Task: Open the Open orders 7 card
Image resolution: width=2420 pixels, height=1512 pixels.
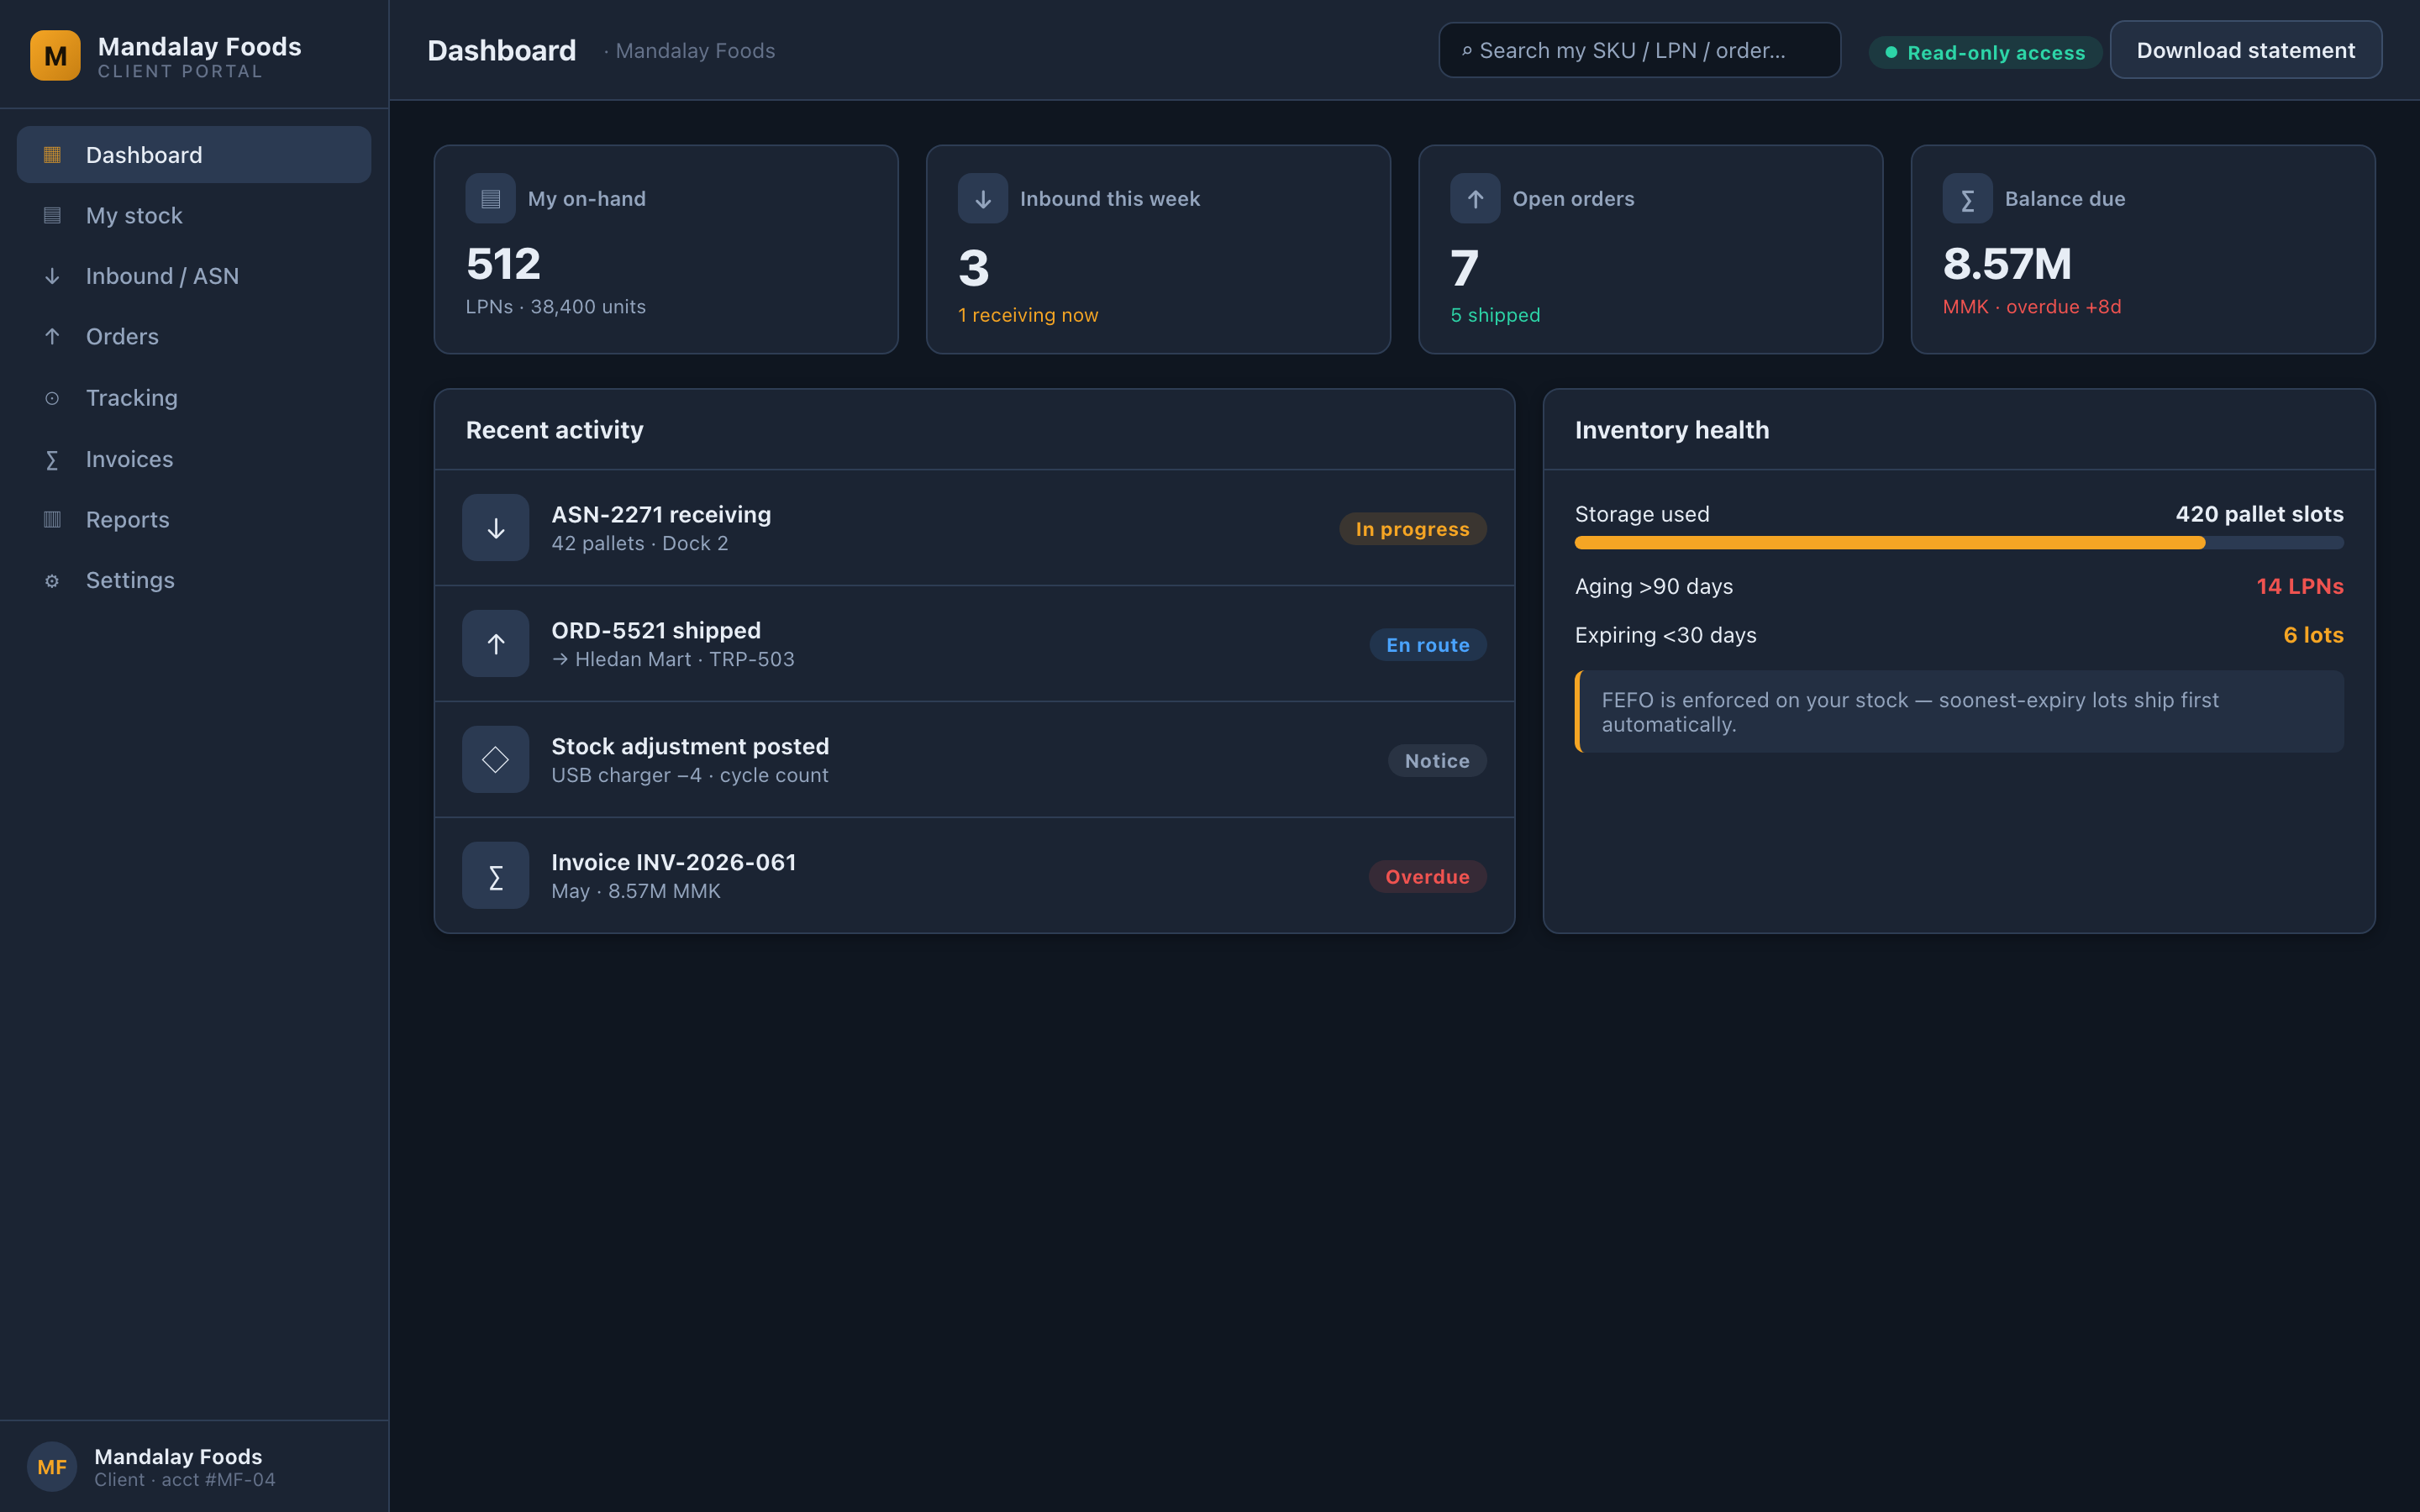Action: click(1651, 249)
